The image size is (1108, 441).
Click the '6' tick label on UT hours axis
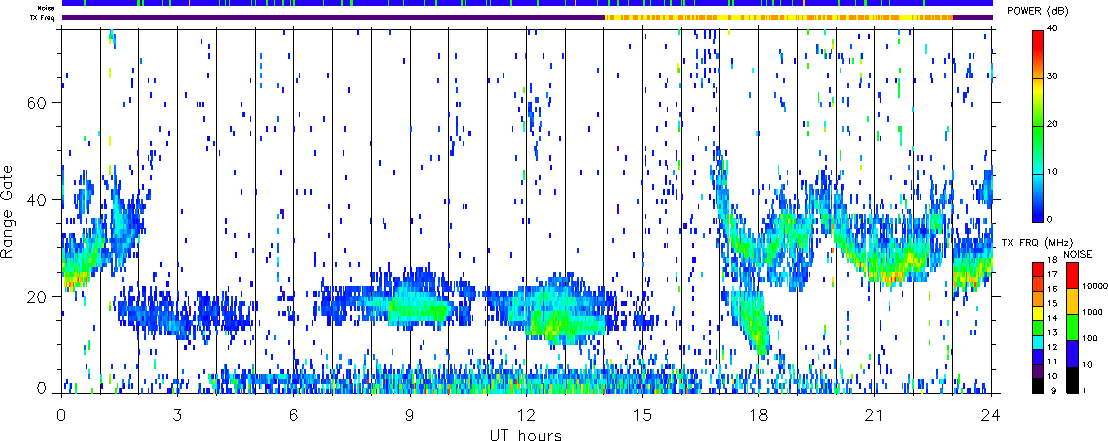click(293, 415)
